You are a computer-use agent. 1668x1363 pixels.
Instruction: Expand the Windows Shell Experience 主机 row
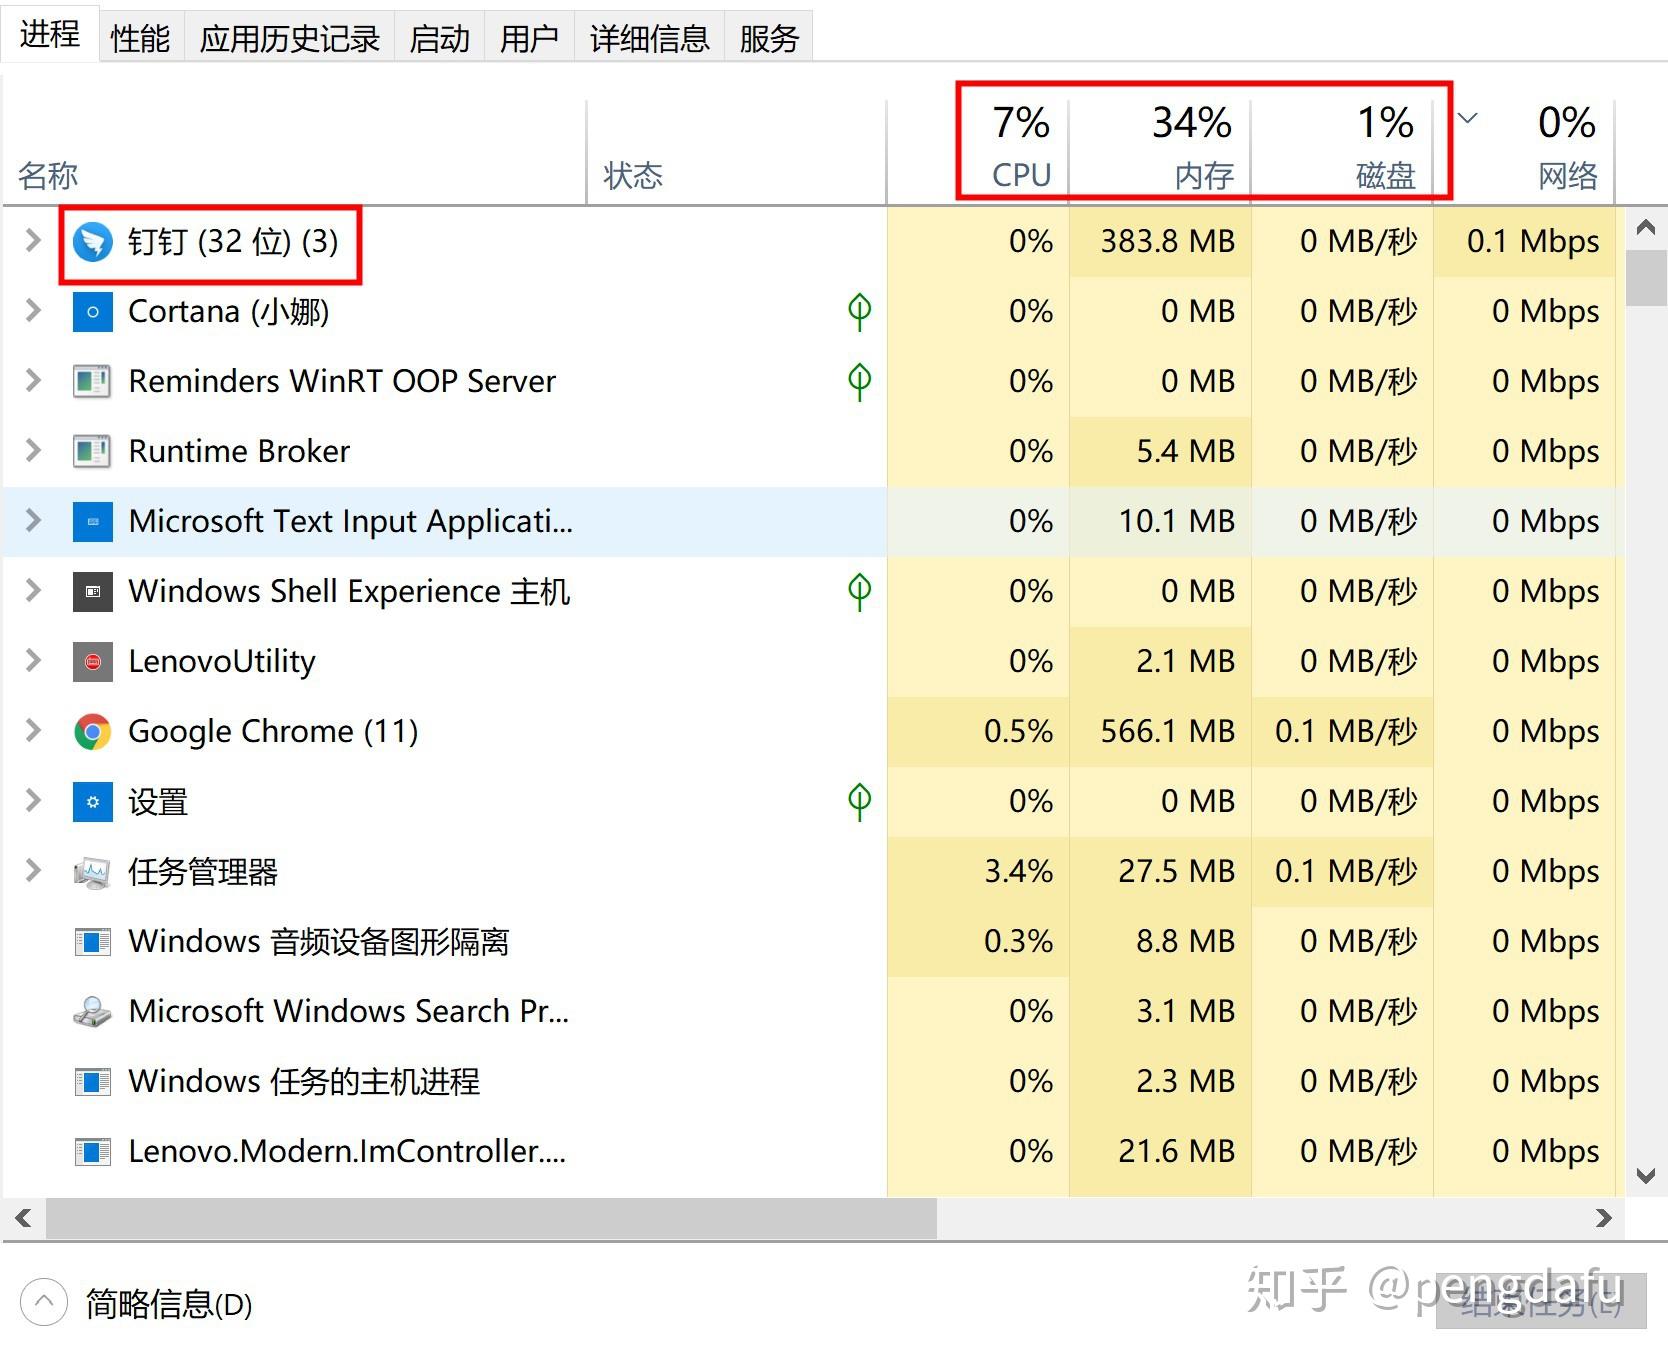(x=33, y=591)
